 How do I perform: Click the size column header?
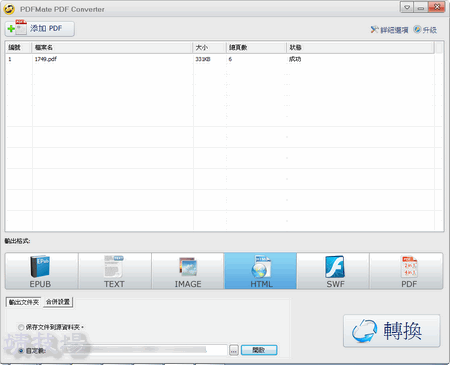209,48
